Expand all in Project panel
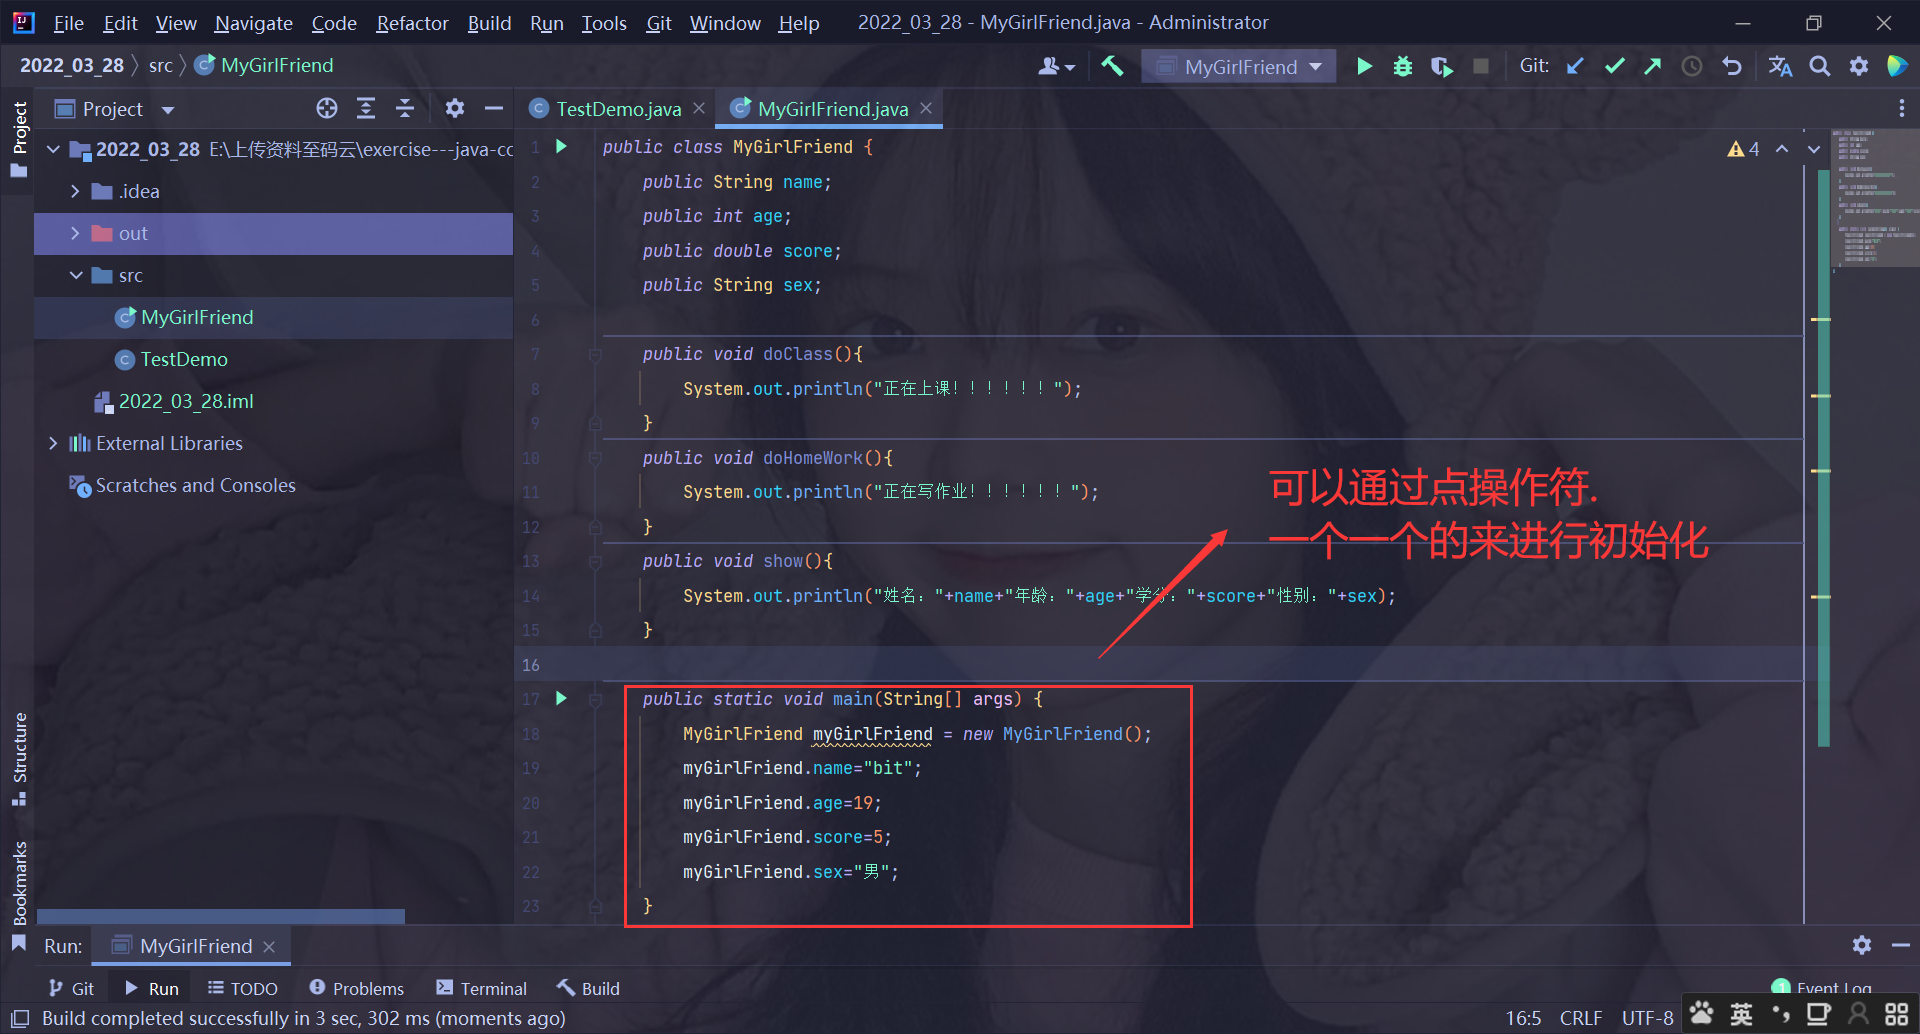The image size is (1920, 1034). tap(366, 108)
